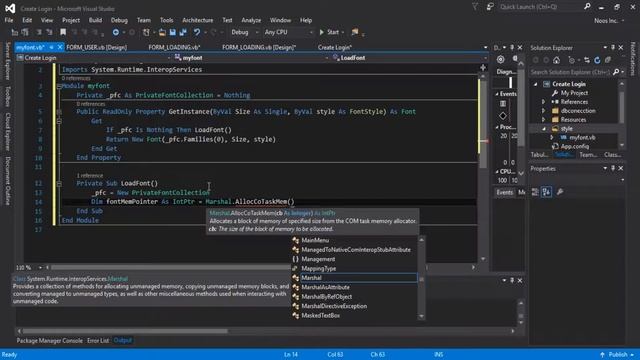Switch to Package Manager Console tab
This screenshot has width=640, height=360.
(49, 340)
